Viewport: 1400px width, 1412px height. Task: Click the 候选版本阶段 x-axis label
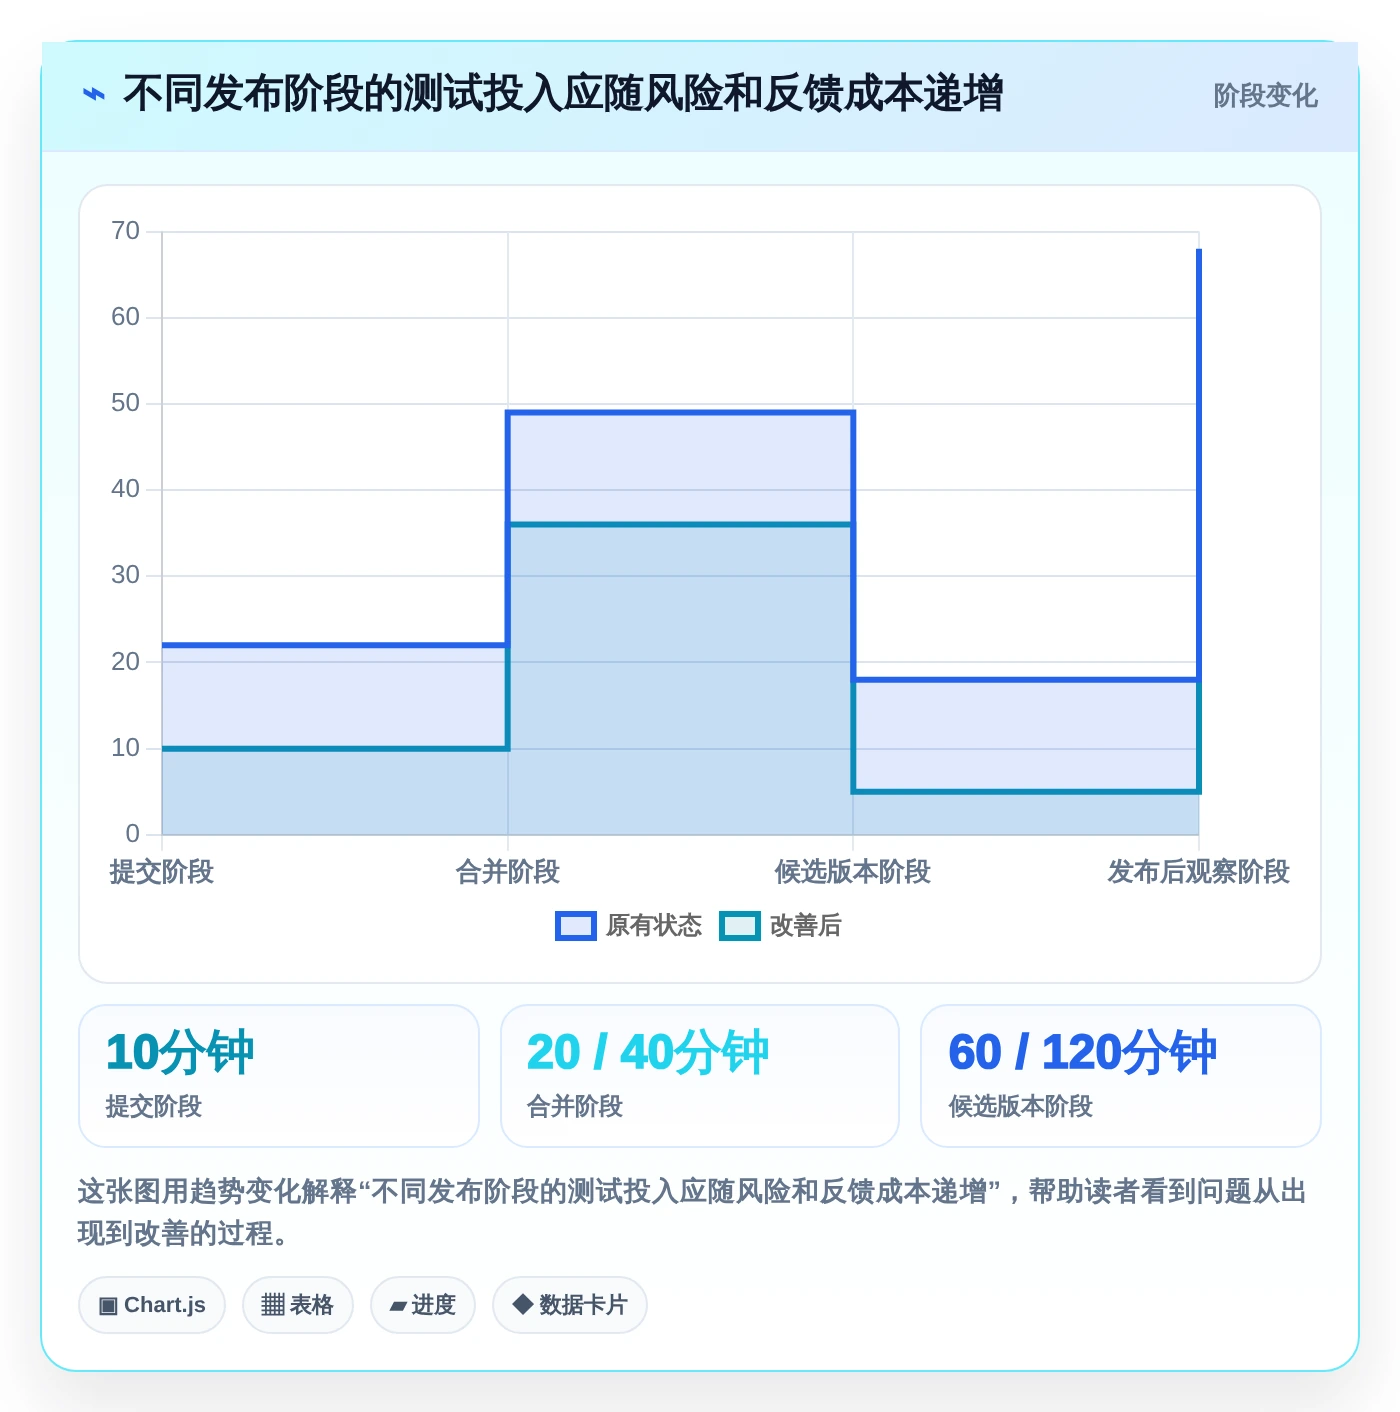tap(853, 872)
